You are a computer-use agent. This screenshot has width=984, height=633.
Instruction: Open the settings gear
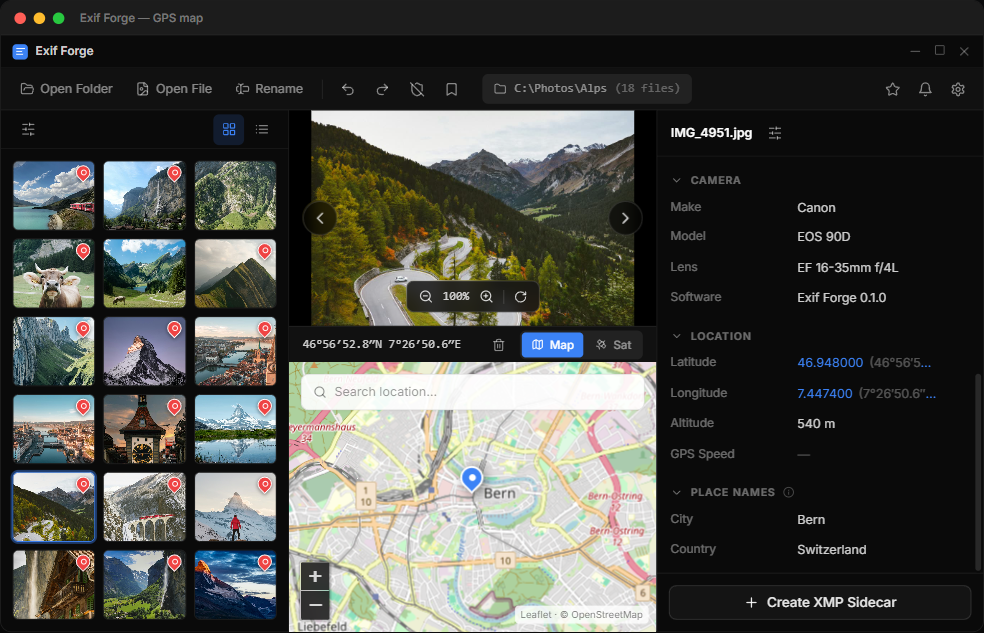point(958,89)
